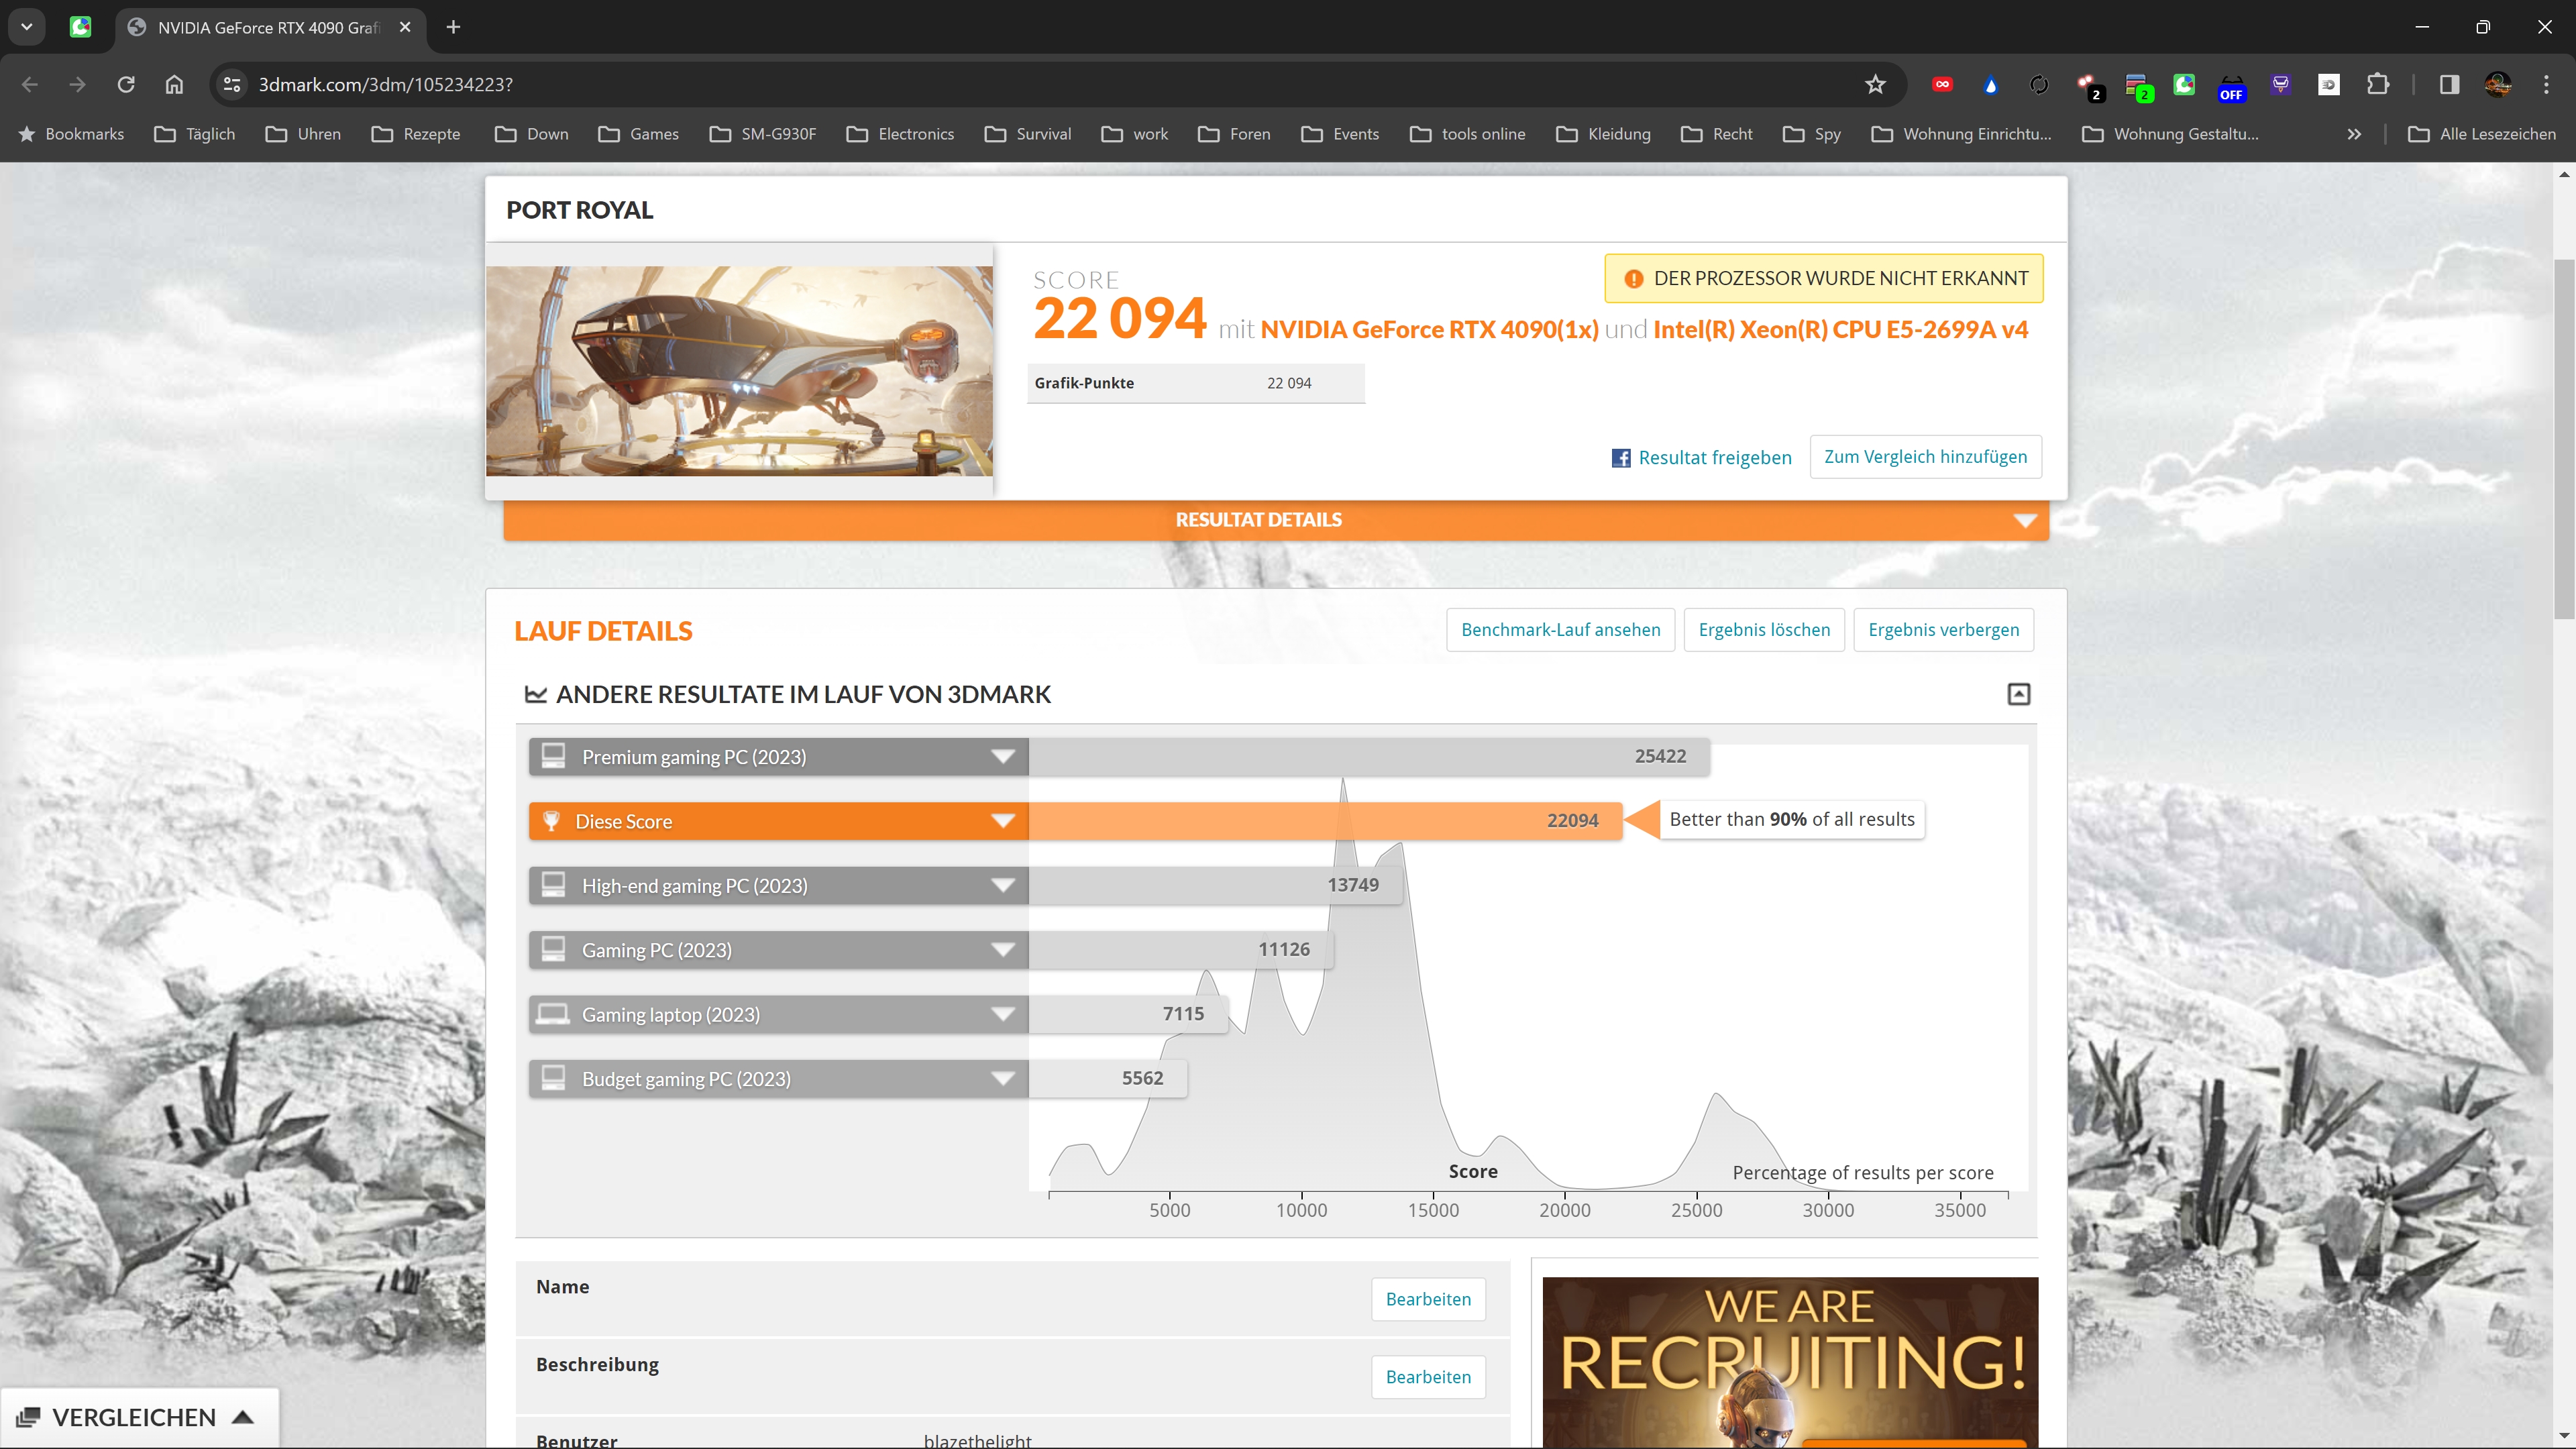Open Chrome three-dot menu

click(2545, 85)
